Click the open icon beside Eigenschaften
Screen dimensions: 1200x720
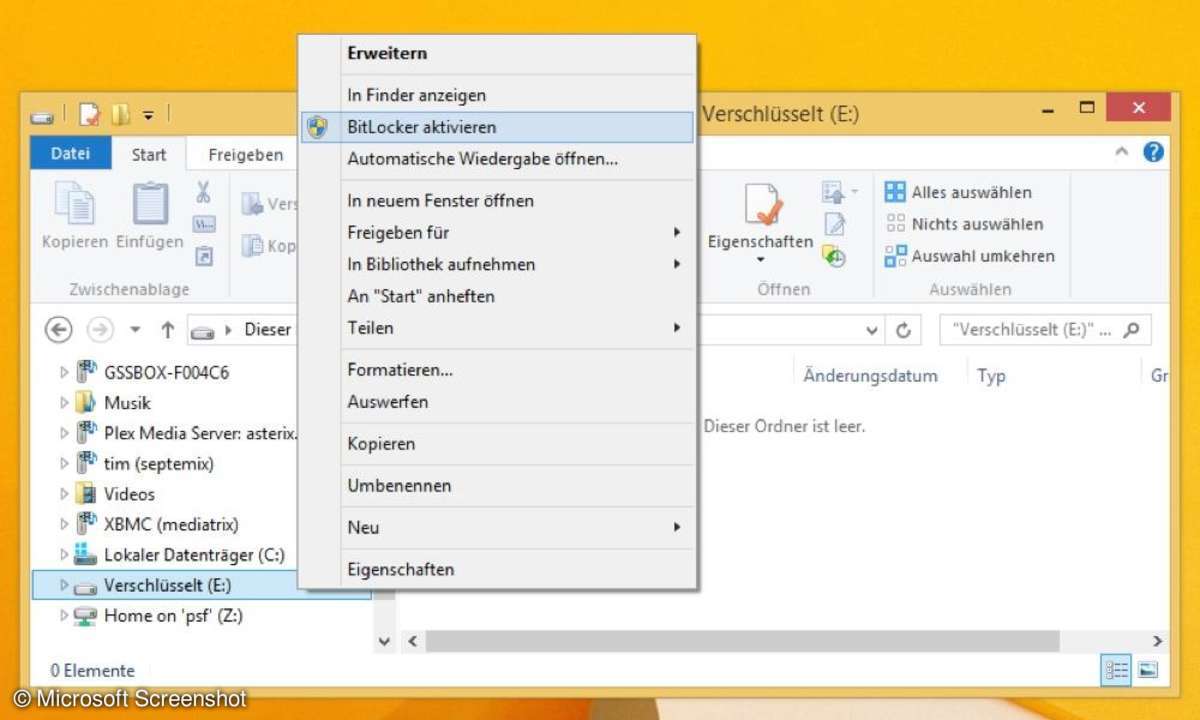pos(833,191)
